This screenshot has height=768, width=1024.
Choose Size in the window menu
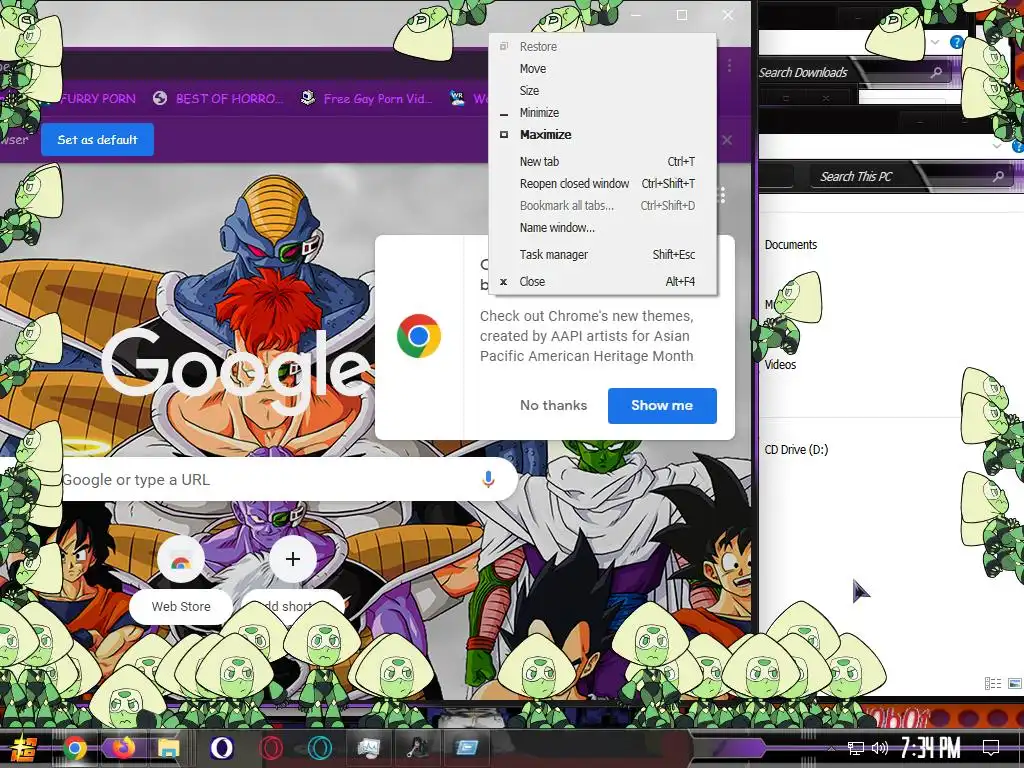click(601, 91)
